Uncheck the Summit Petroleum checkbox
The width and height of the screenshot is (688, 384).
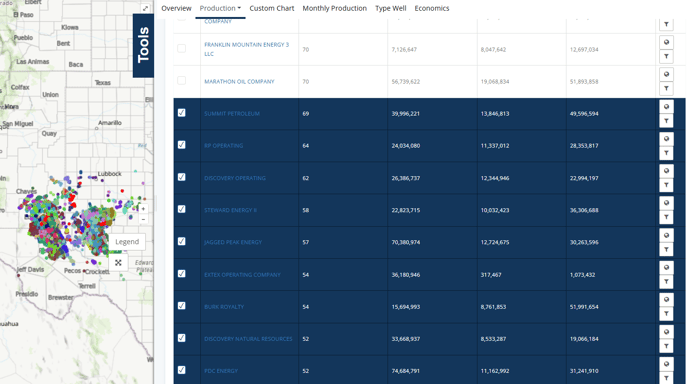click(x=182, y=113)
